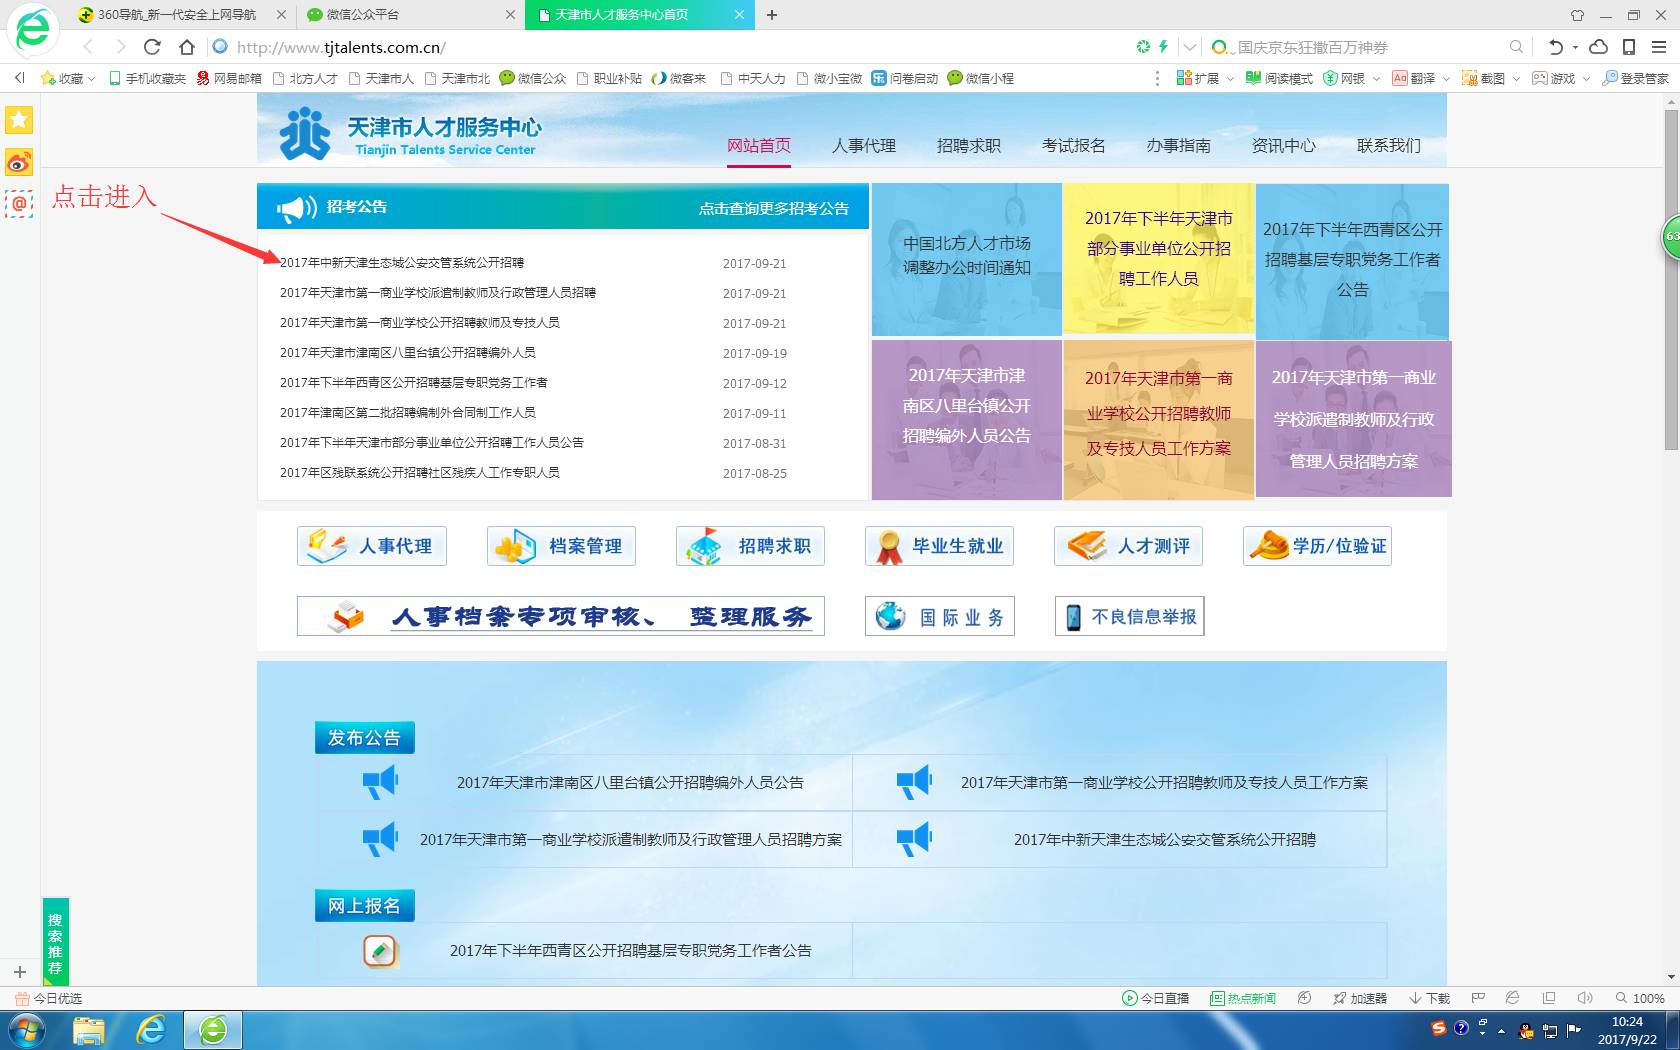Expand the 游戏 dropdown arrow

(x=1586, y=78)
